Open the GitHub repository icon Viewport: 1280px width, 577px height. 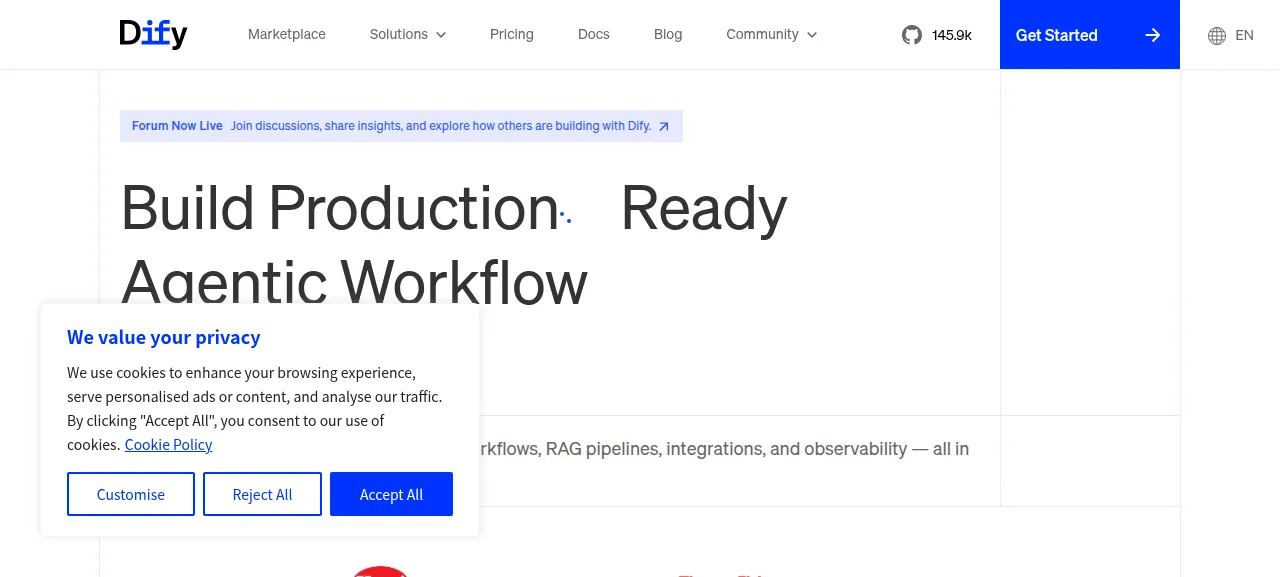pyautogui.click(x=912, y=35)
